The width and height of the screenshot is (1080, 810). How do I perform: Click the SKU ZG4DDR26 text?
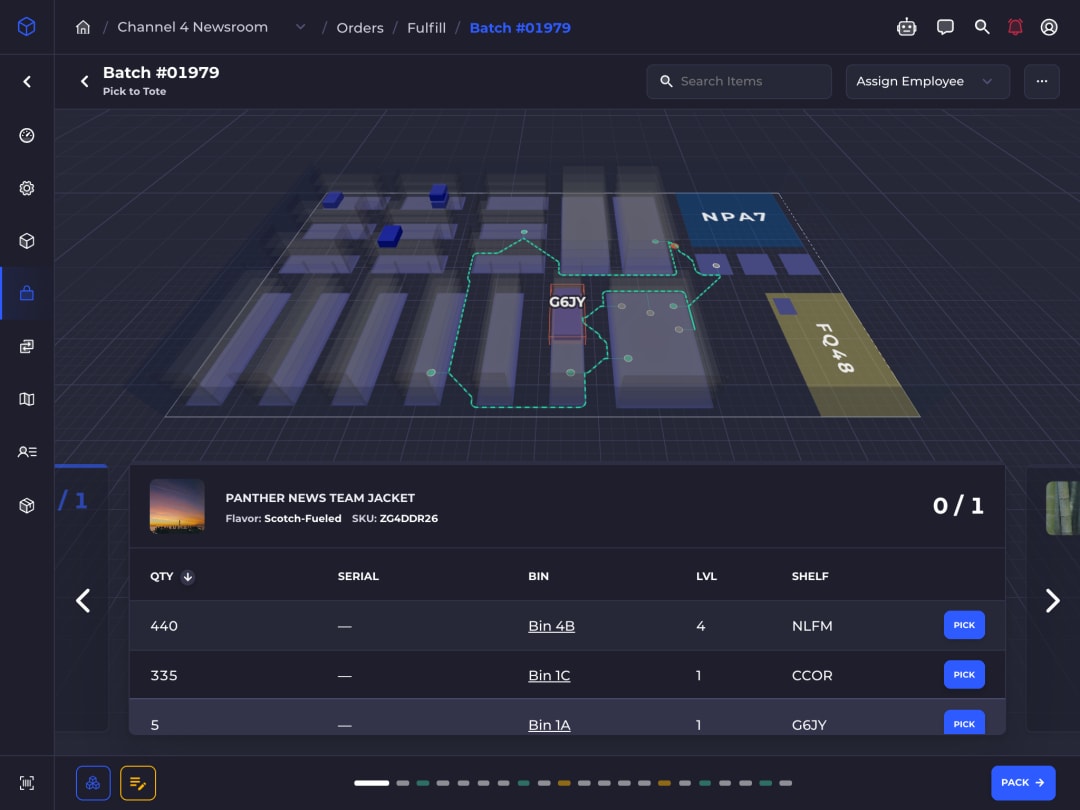coord(395,519)
